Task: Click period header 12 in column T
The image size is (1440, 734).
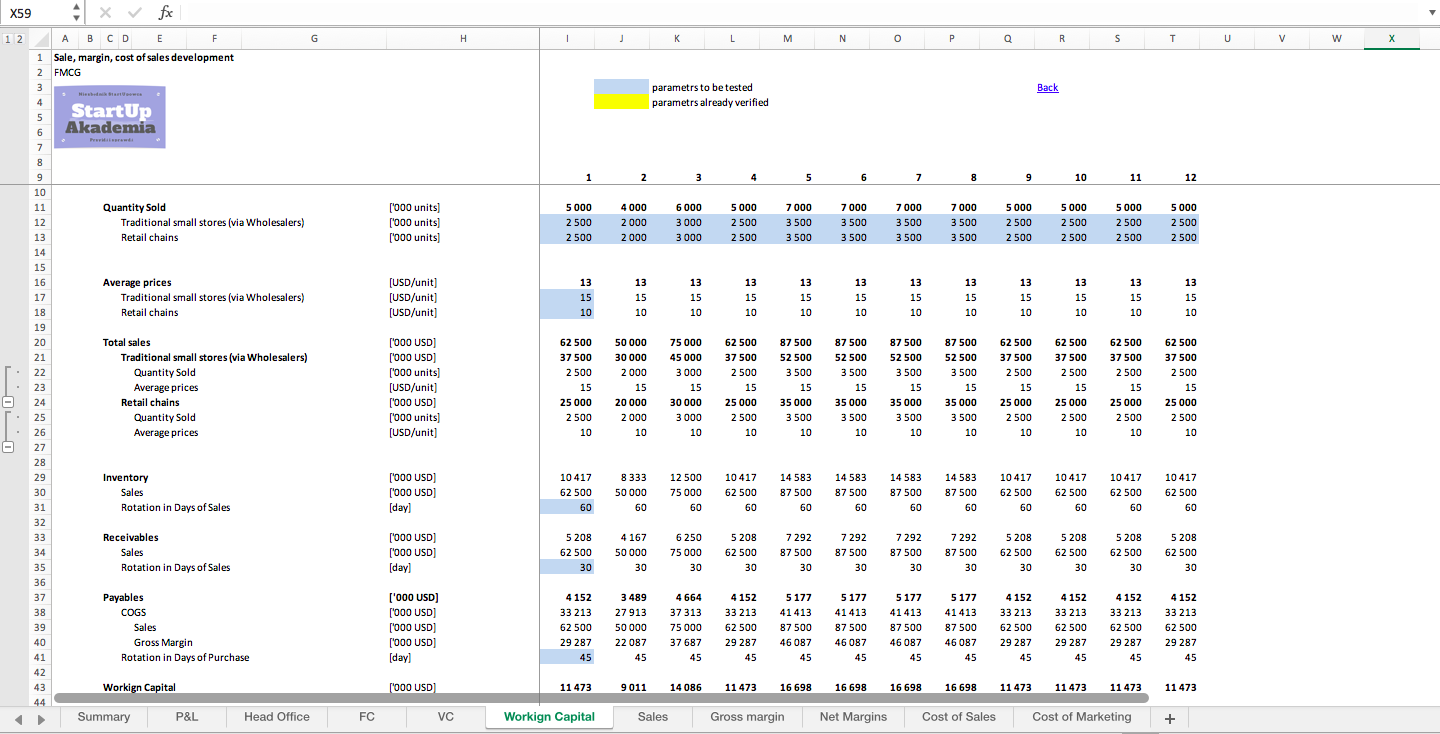Action: point(1190,177)
